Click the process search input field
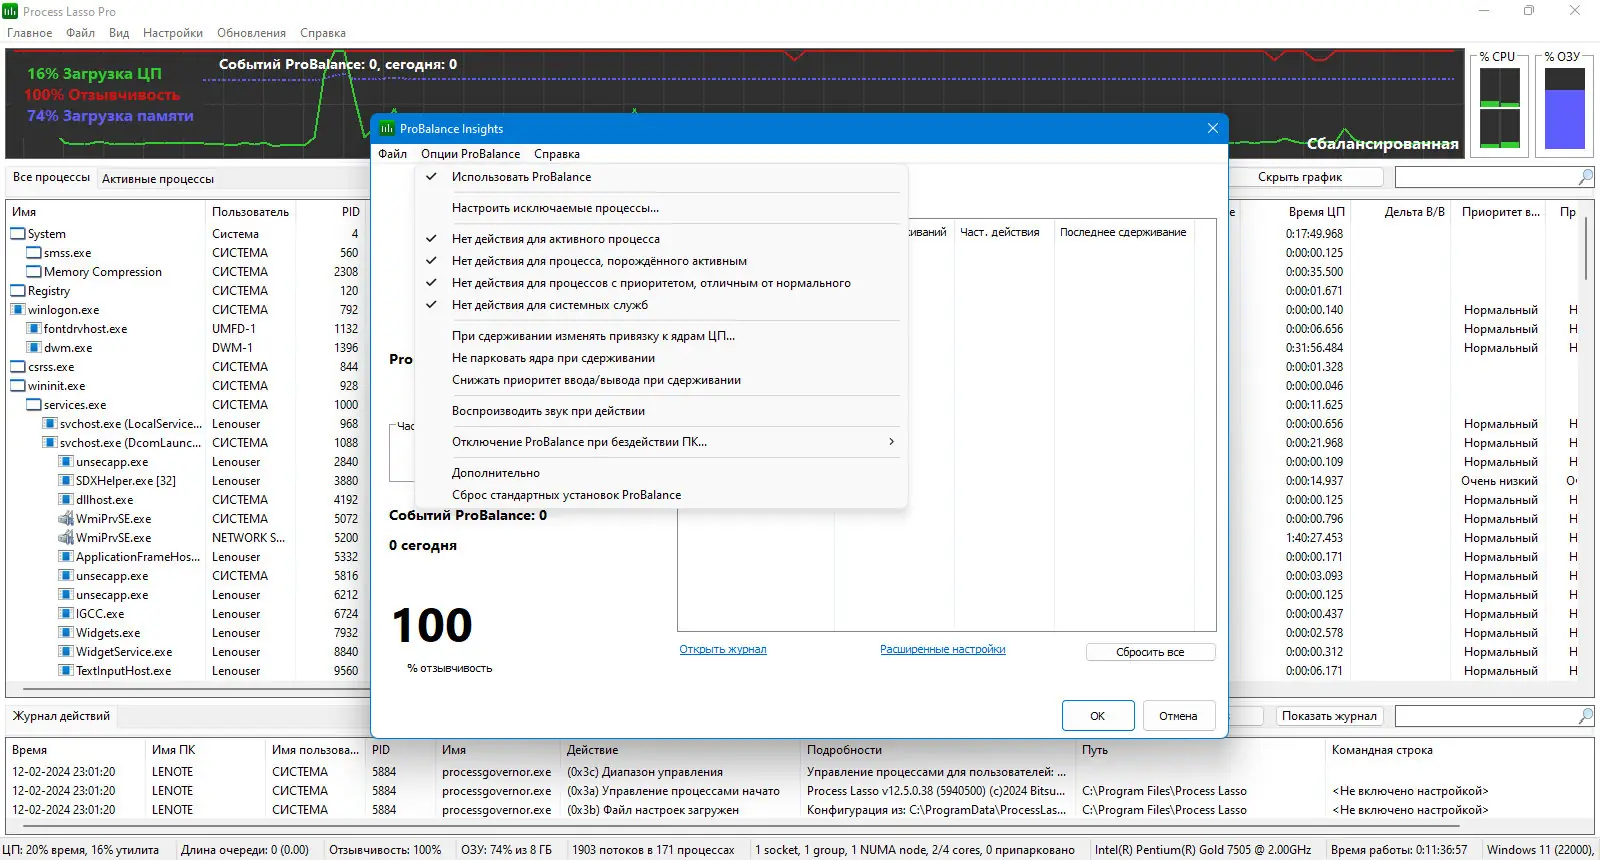This screenshot has width=1600, height=860. [1486, 177]
